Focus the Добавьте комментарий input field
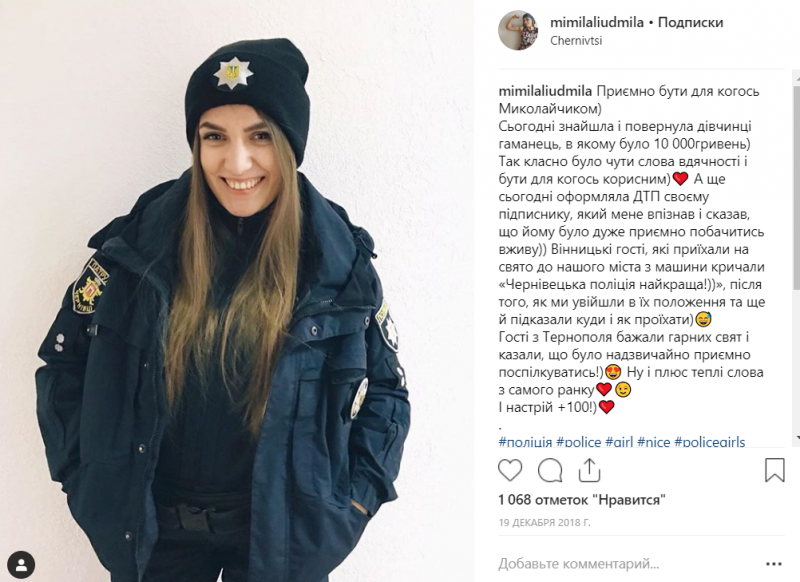Image resolution: width=800 pixels, height=582 pixels. [628, 564]
